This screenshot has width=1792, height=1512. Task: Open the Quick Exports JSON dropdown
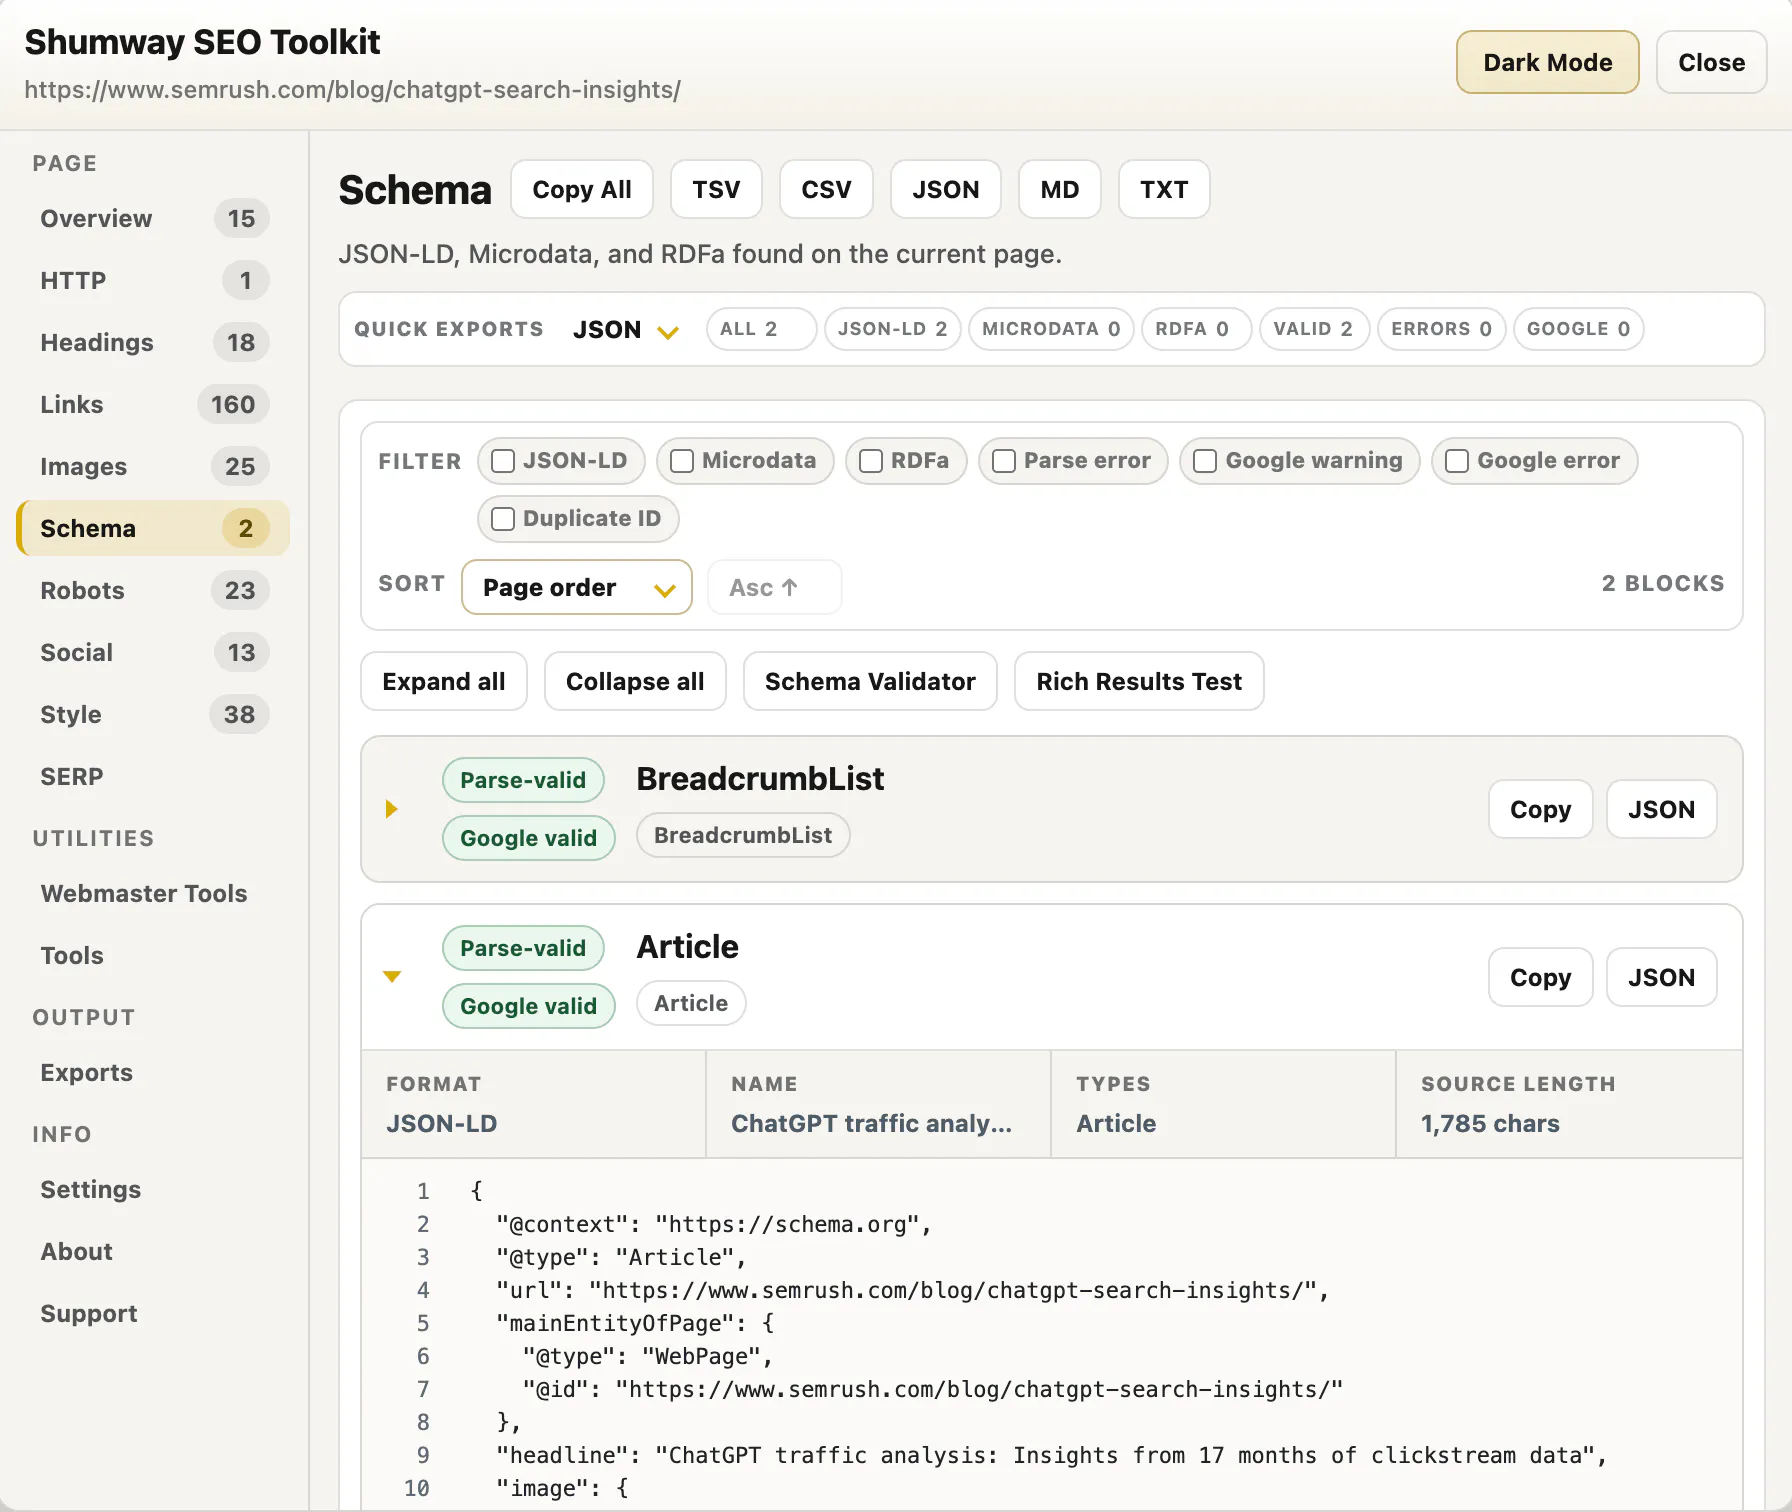tap(626, 329)
